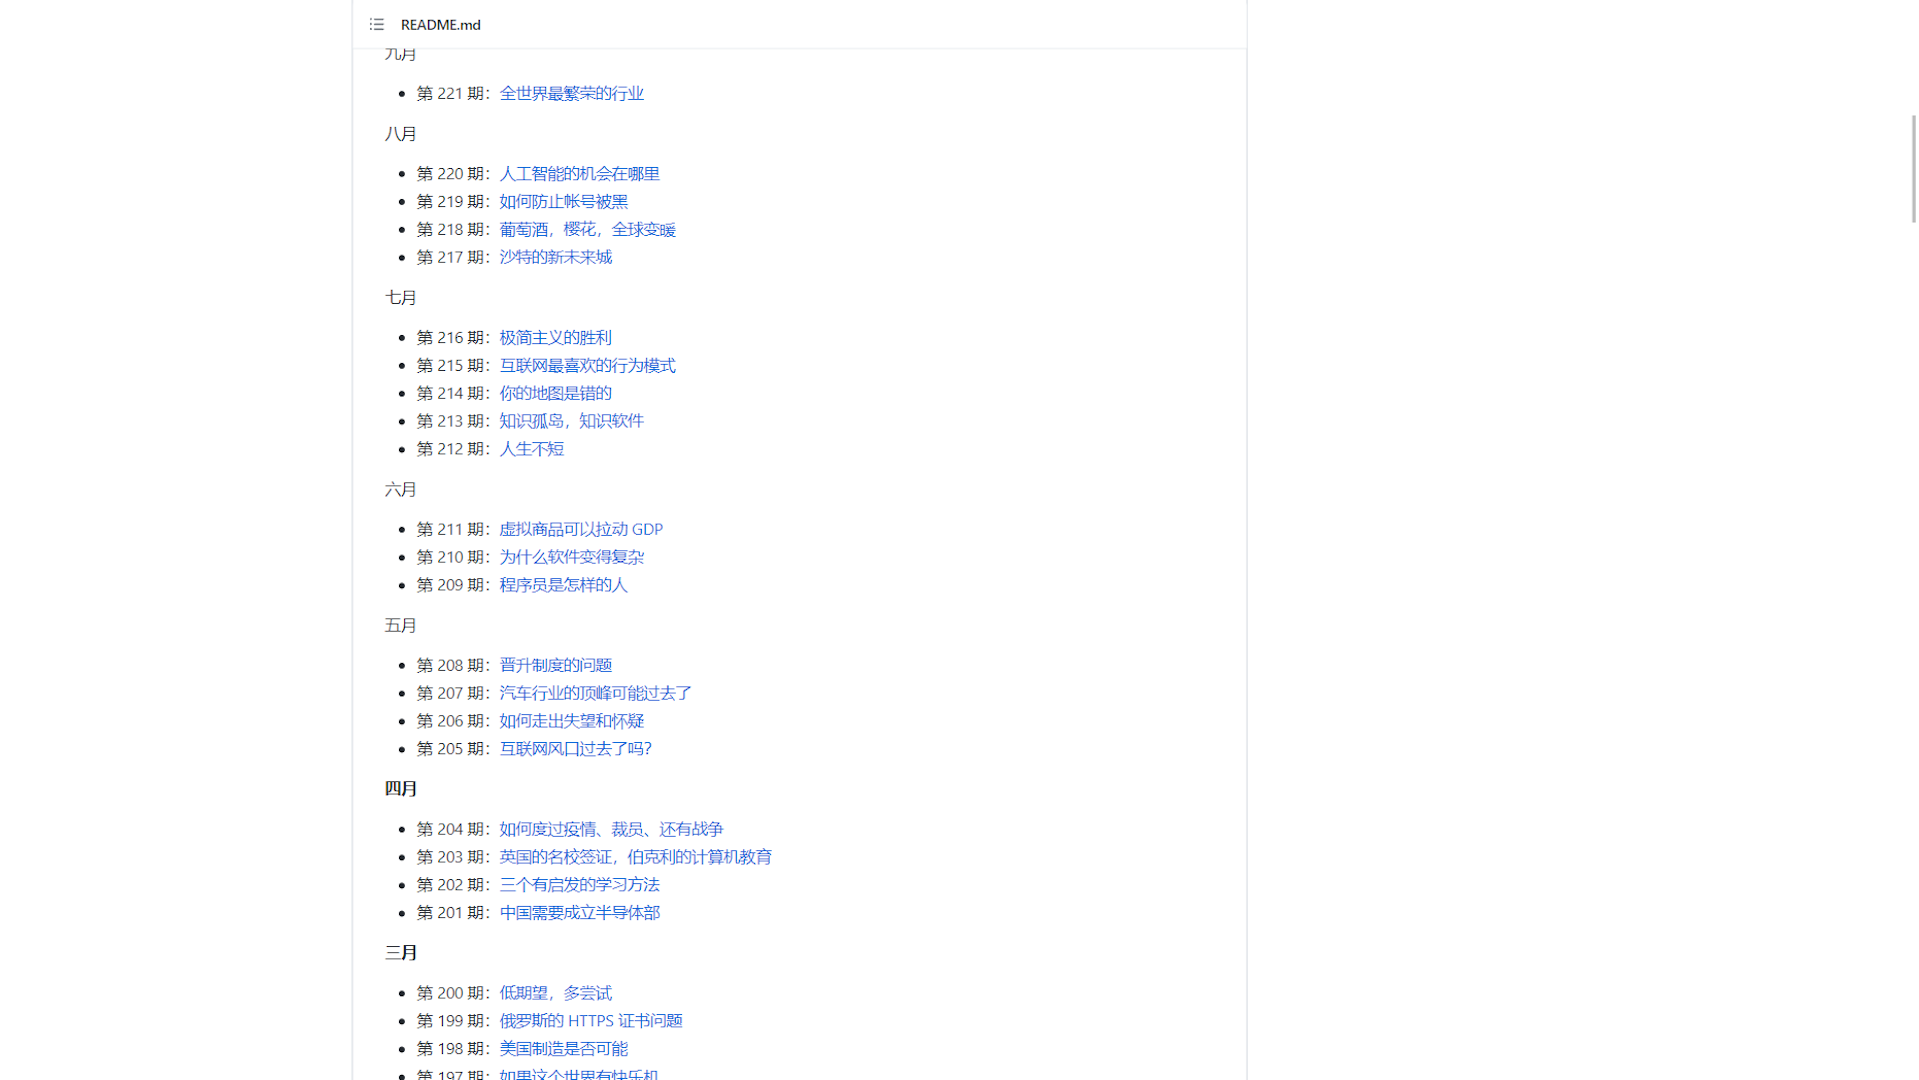The height and width of the screenshot is (1080, 1919).
Task: Open 知识孤岛，知识软件 issue link
Action: [x=571, y=421]
